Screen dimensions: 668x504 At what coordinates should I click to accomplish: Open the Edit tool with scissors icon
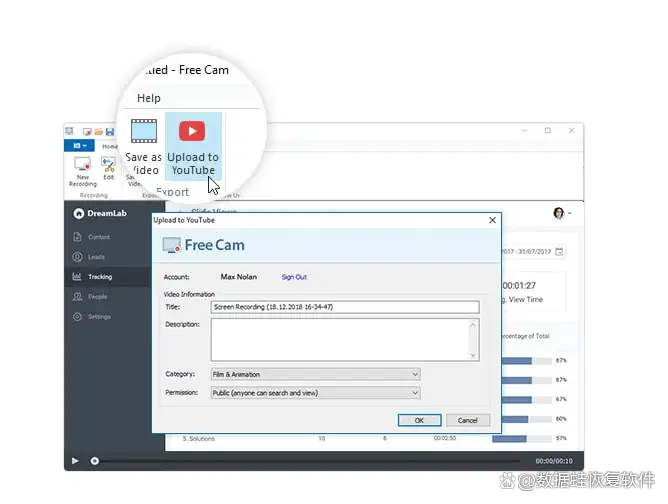click(108, 168)
